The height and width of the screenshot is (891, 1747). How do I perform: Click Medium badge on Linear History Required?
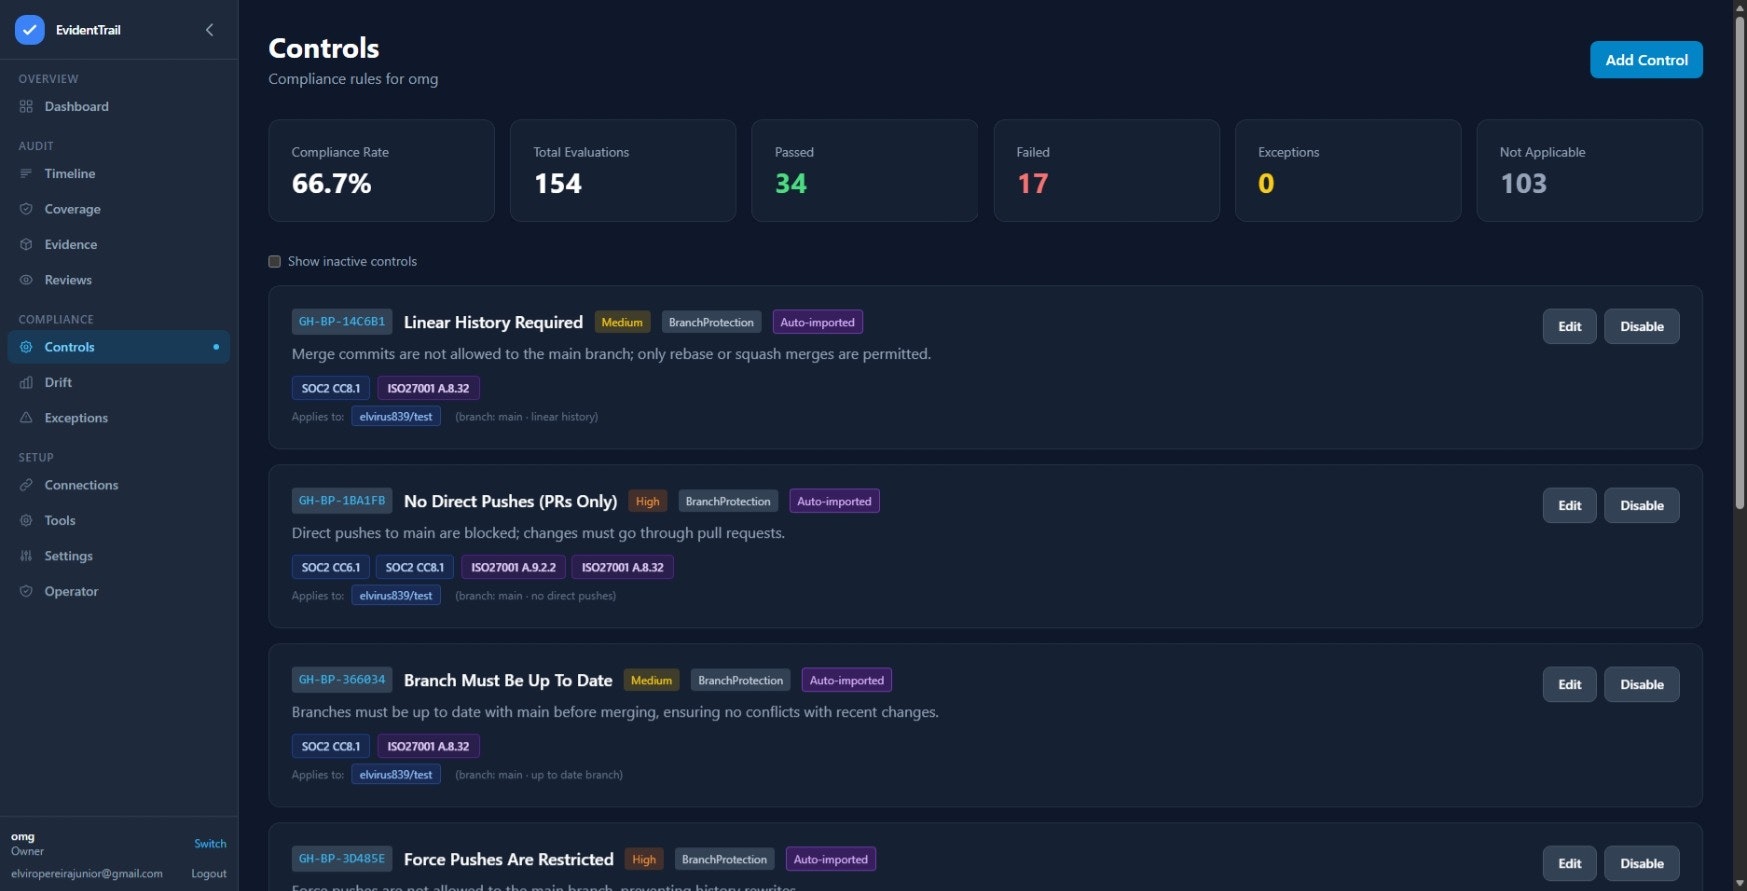[622, 322]
